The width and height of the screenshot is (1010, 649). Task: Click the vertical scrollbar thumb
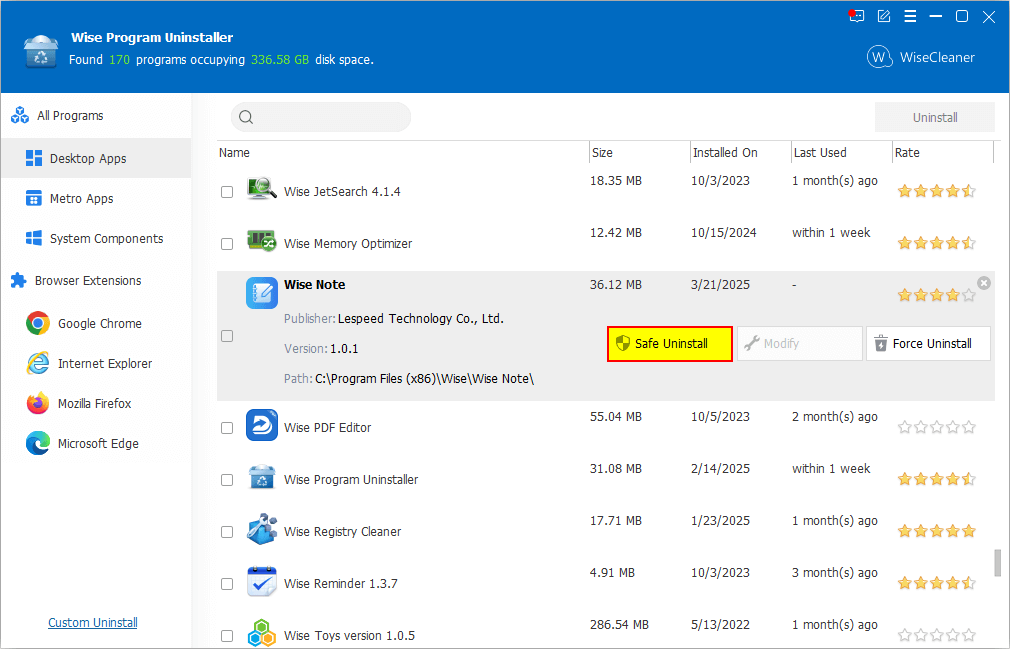coord(998,563)
